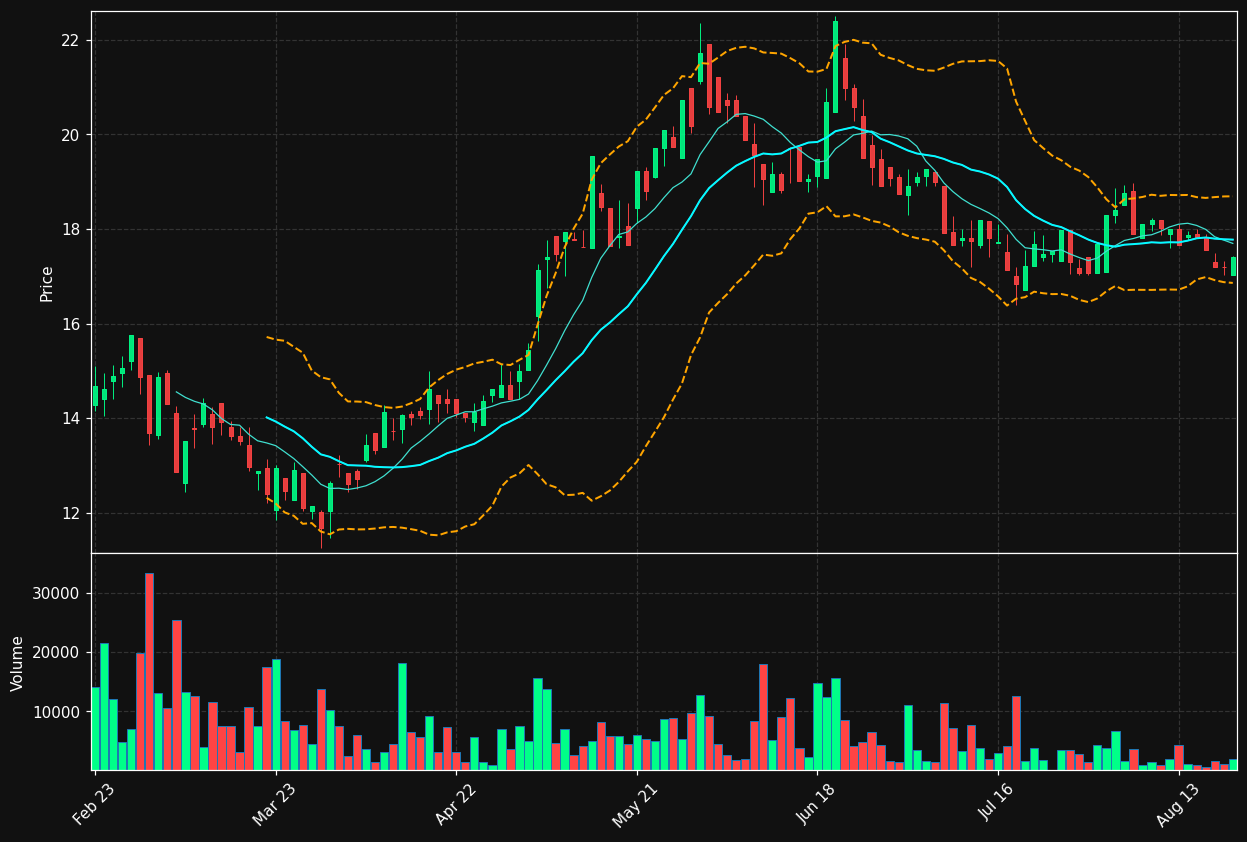Click the 20000 volume tick label
The width and height of the screenshot is (1247, 842).
click(x=57, y=653)
